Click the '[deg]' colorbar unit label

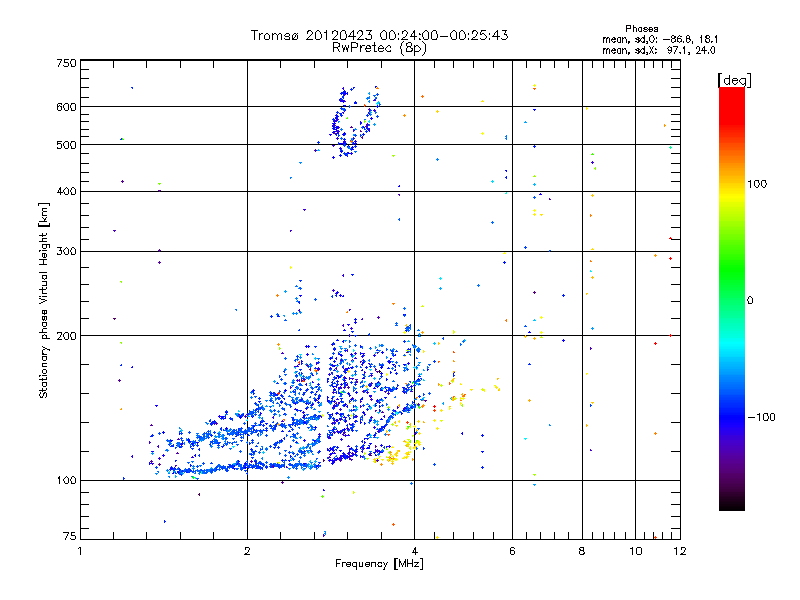[735, 80]
